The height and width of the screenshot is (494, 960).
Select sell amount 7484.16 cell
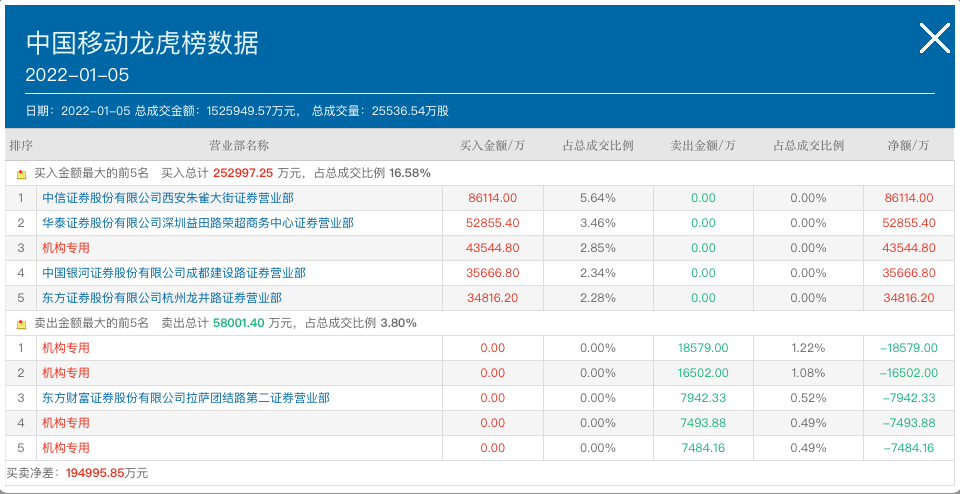(x=703, y=448)
